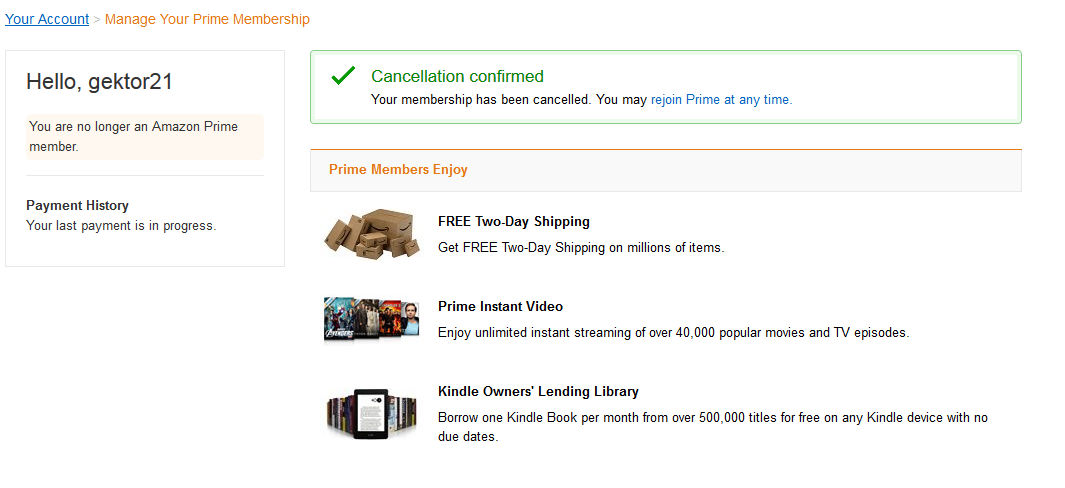This screenshot has height=488, width=1065.
Task: Click the Hello, gektor21 greeting
Action: (99, 82)
